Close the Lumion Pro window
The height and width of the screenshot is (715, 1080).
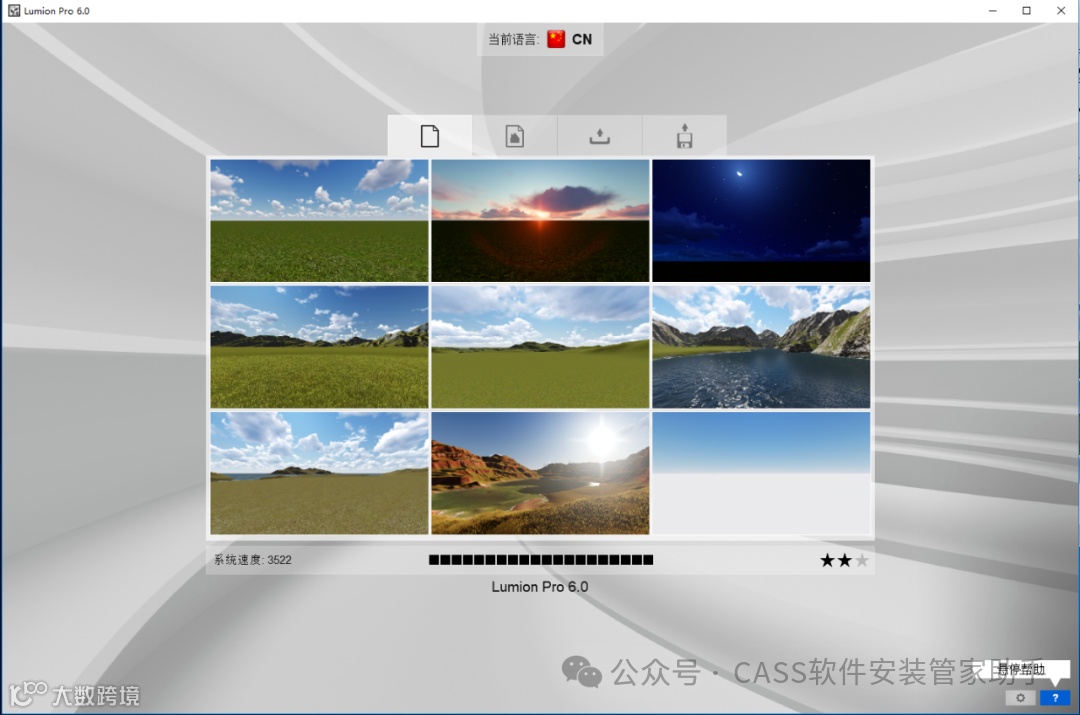coord(1061,10)
